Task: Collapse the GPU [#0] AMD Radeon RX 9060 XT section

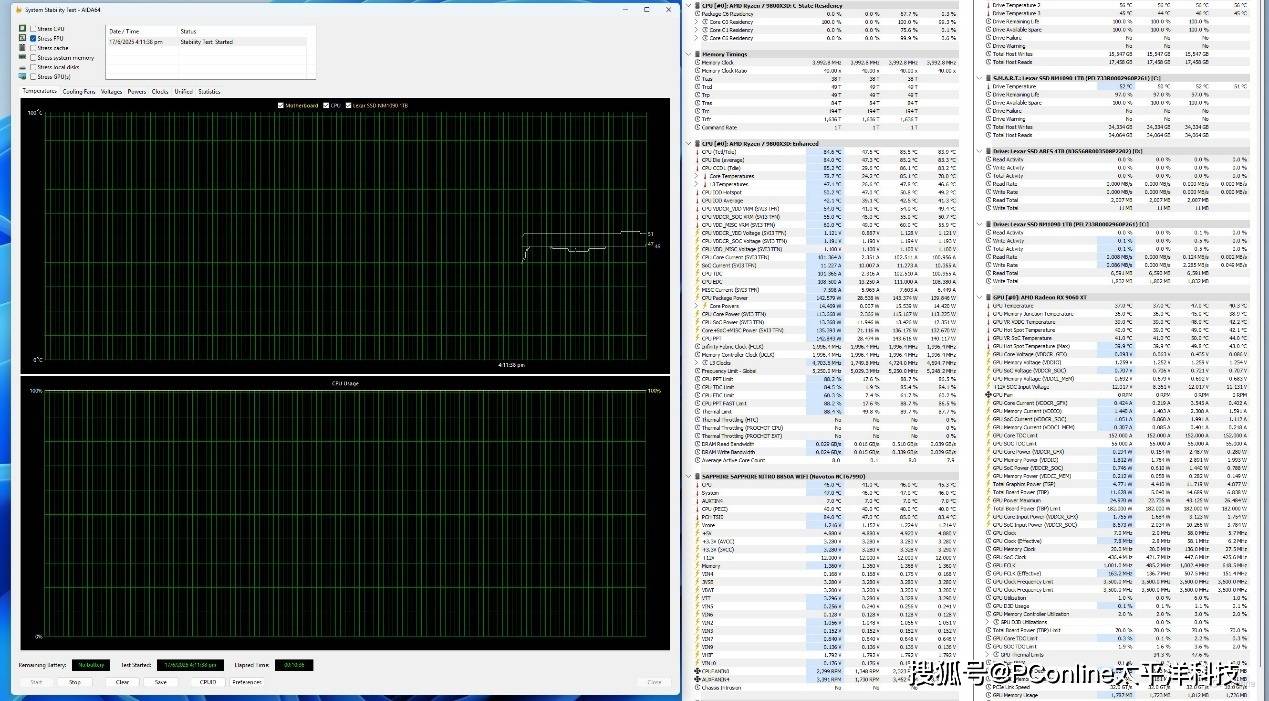Action: tap(979, 297)
